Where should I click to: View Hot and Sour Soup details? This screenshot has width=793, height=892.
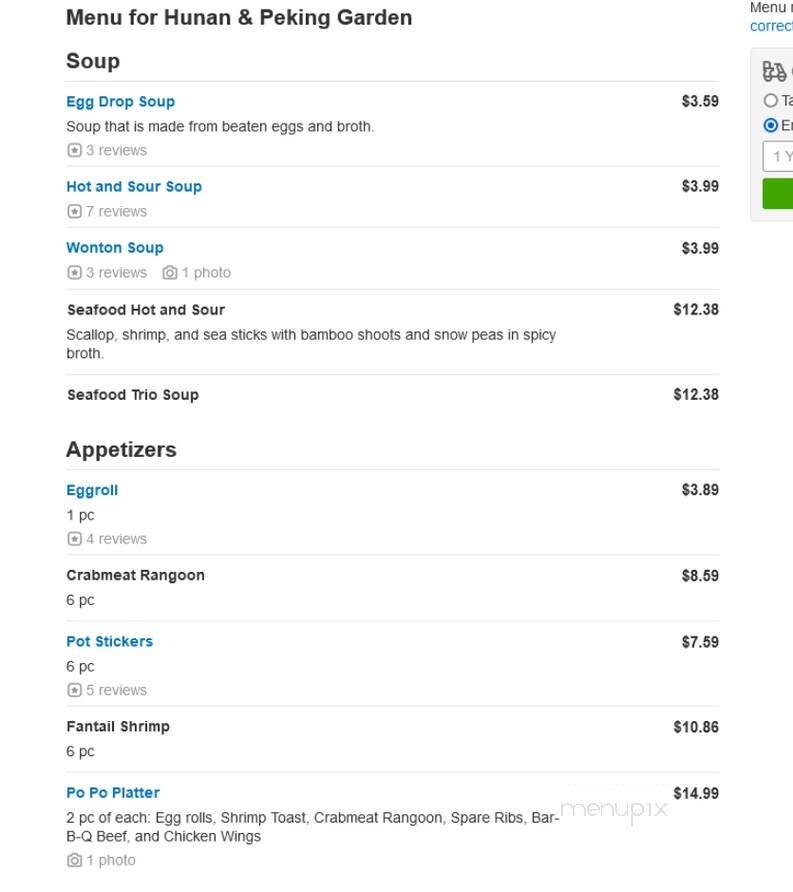[x=134, y=186]
